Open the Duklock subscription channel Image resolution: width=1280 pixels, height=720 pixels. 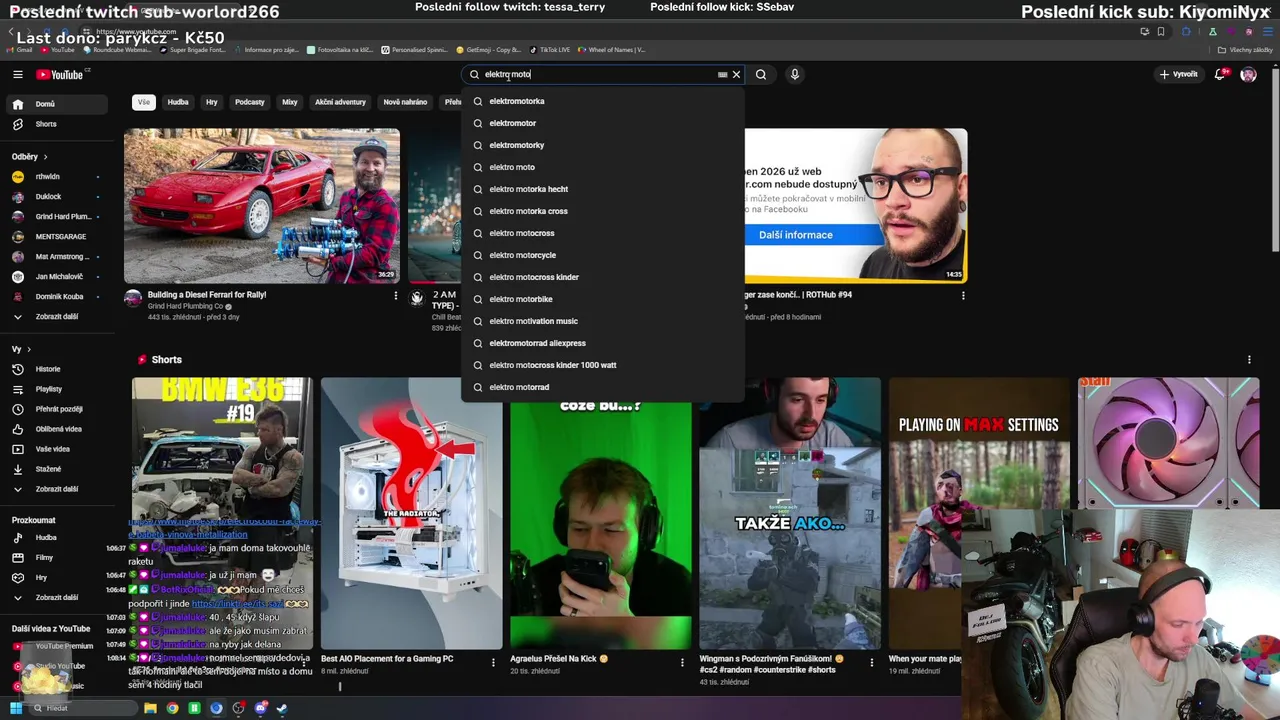pyautogui.click(x=58, y=197)
